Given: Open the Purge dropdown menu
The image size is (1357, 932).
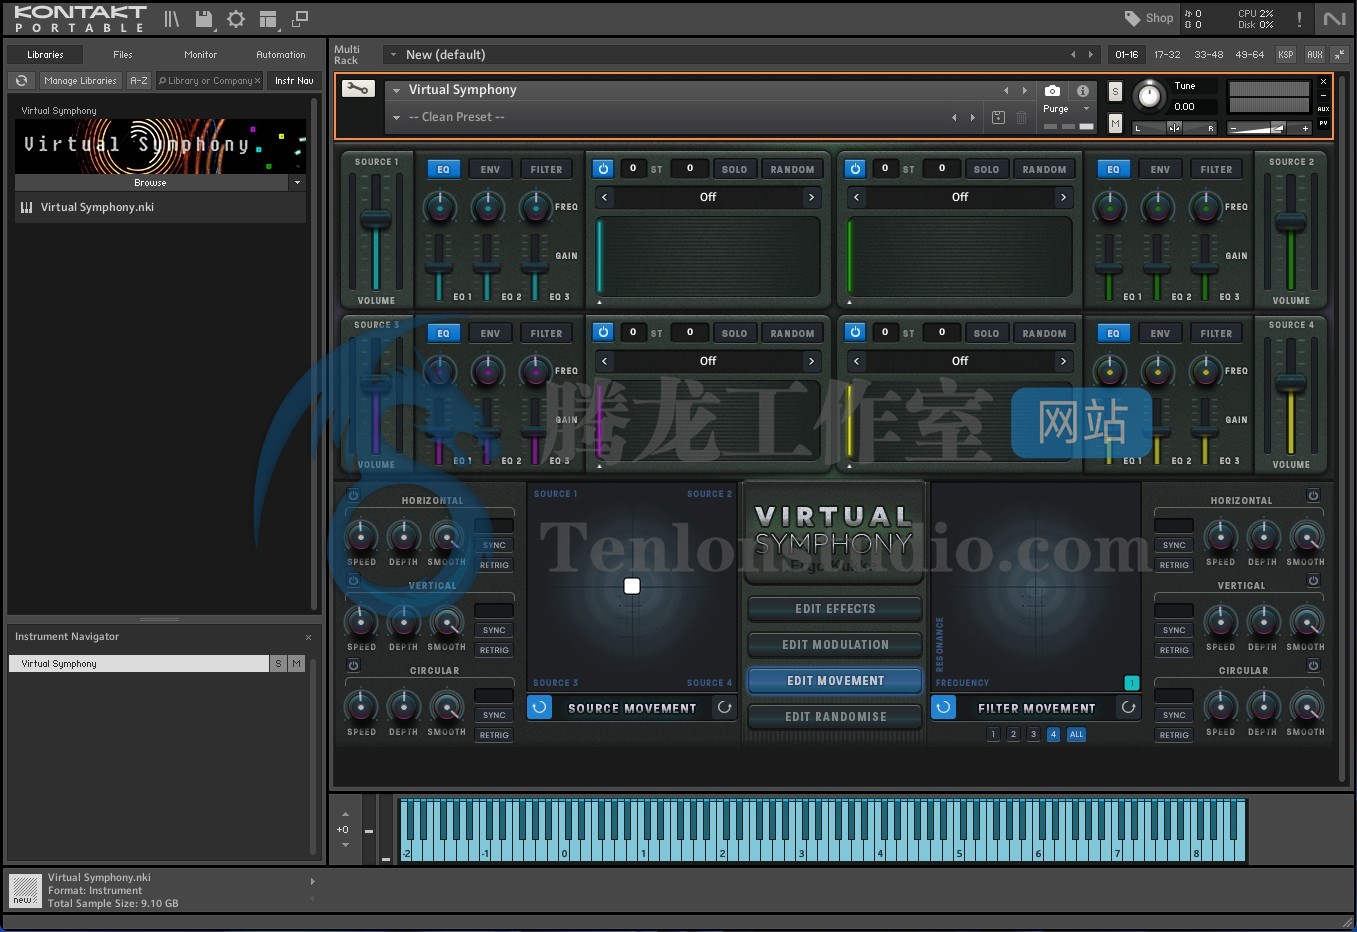Looking at the screenshot, I should click(1086, 108).
